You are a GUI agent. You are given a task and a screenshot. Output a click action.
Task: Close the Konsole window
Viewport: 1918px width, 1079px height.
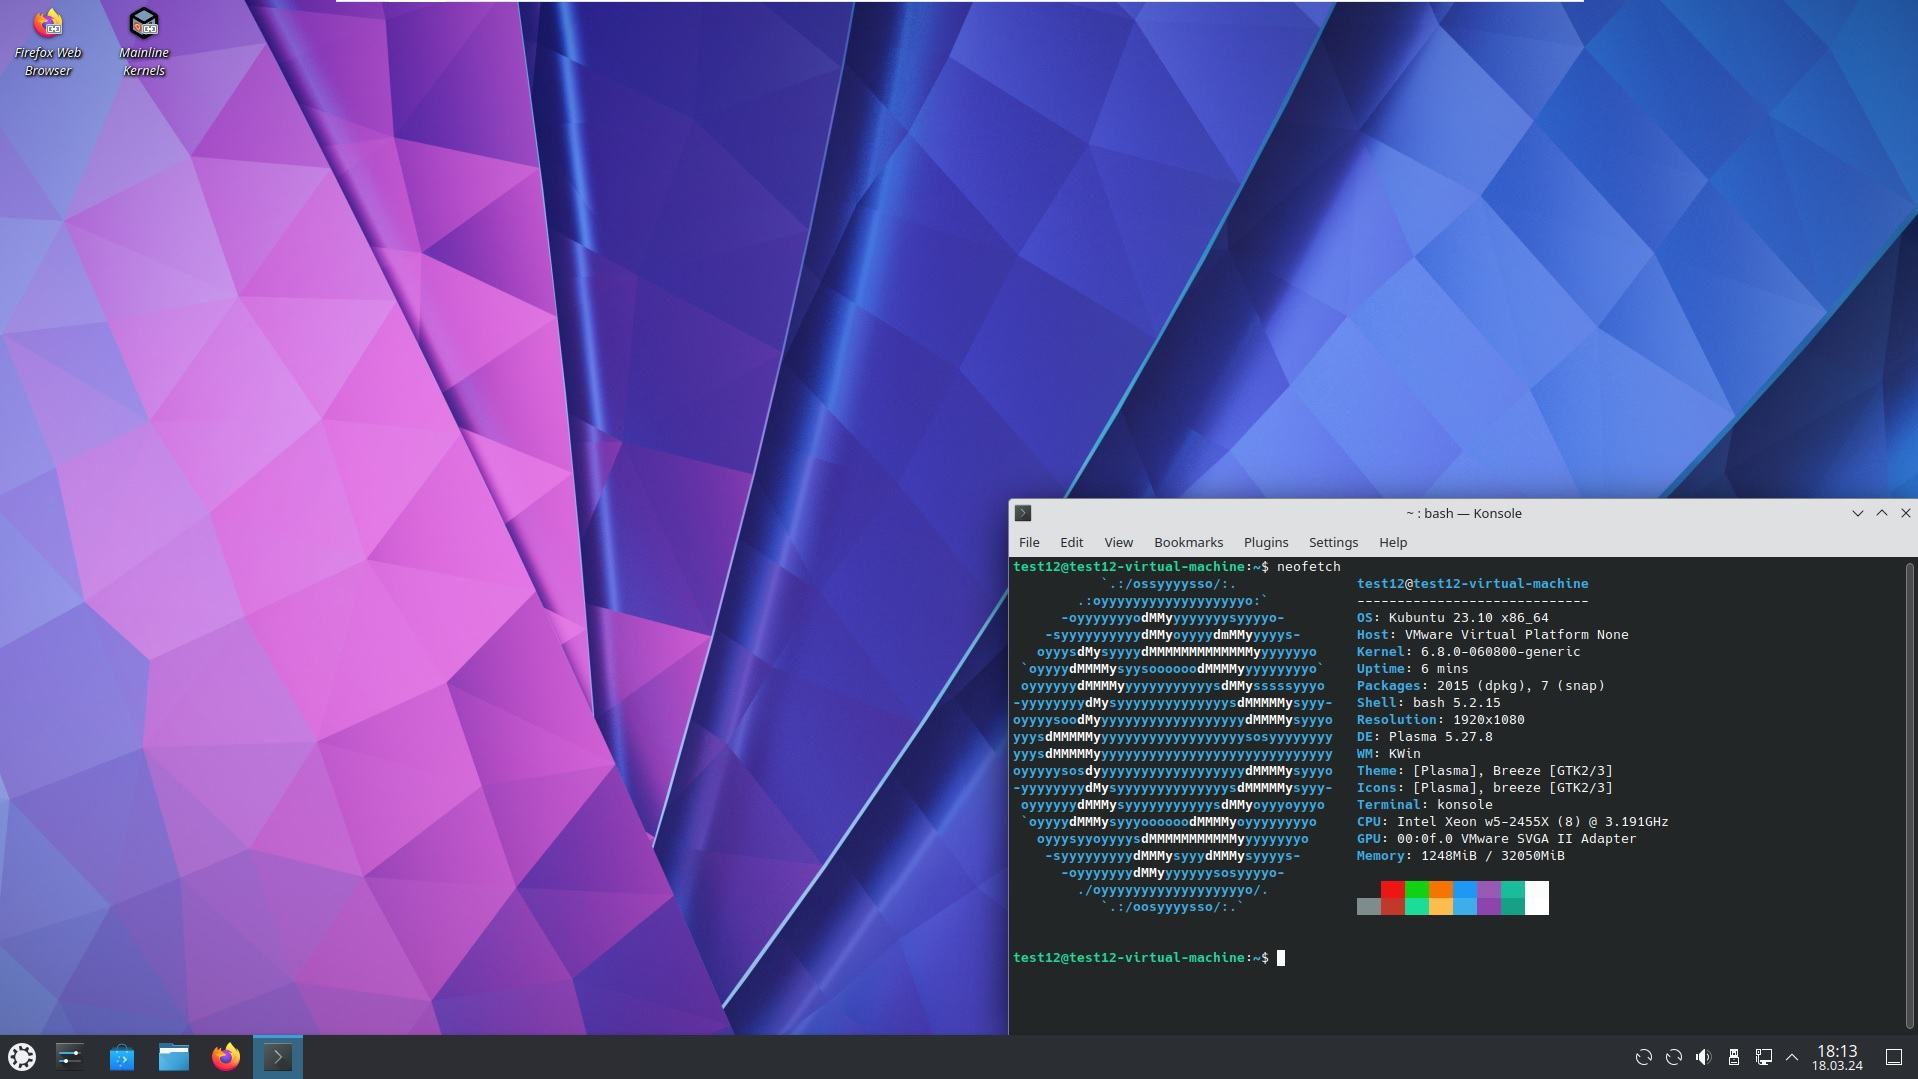click(x=1905, y=513)
